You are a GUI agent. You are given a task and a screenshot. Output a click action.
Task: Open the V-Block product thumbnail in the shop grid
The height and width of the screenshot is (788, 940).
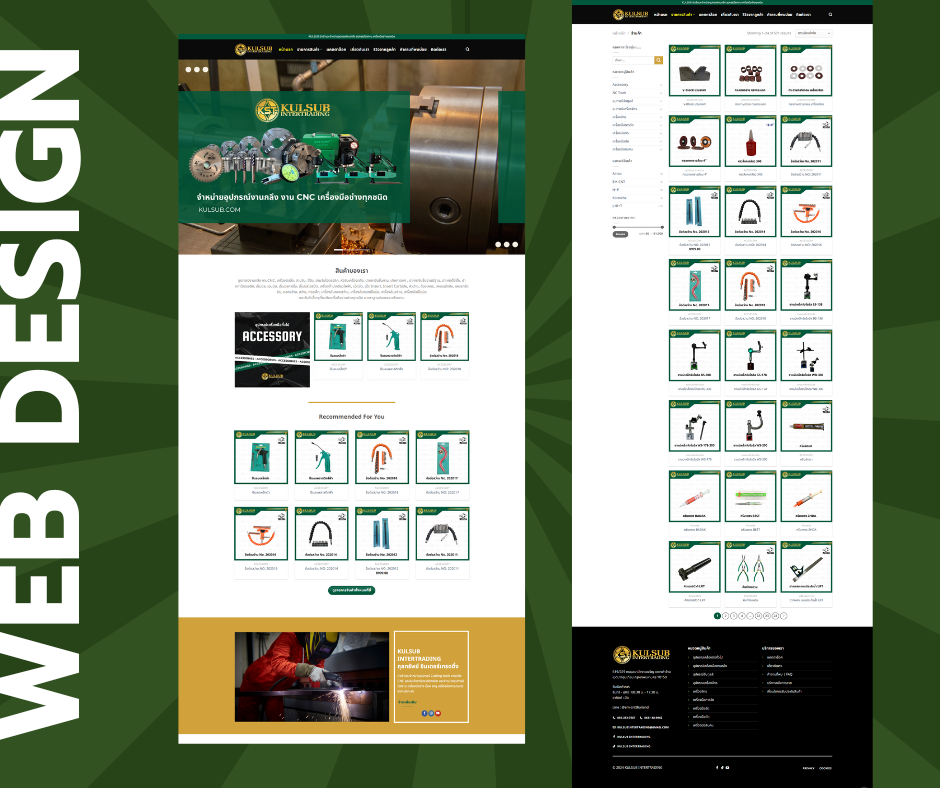(x=694, y=69)
